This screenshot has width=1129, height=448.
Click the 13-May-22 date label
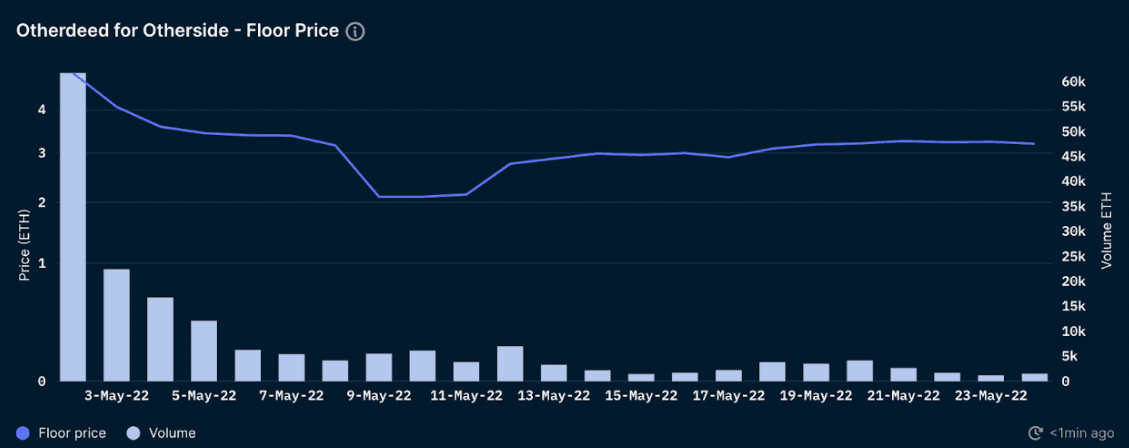[x=554, y=396]
